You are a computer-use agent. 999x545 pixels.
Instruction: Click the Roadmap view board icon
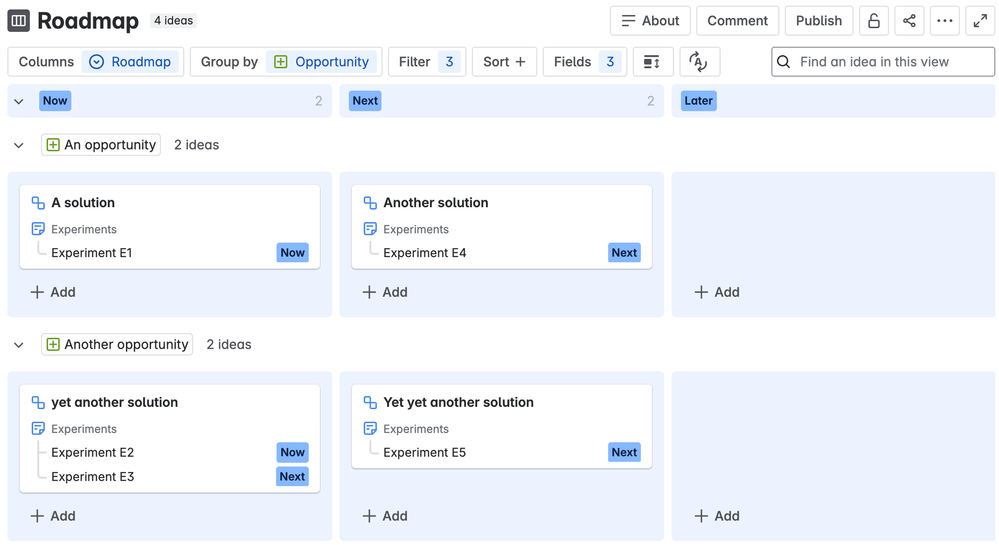point(19,21)
